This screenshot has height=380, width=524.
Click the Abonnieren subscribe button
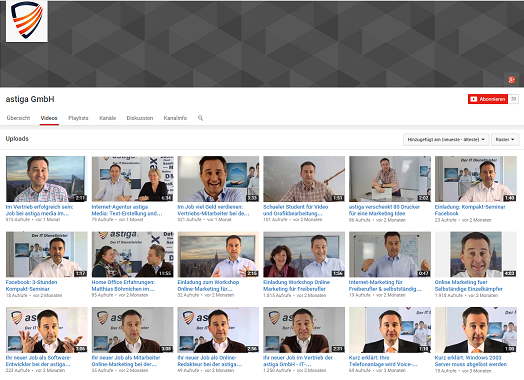pyautogui.click(x=488, y=99)
